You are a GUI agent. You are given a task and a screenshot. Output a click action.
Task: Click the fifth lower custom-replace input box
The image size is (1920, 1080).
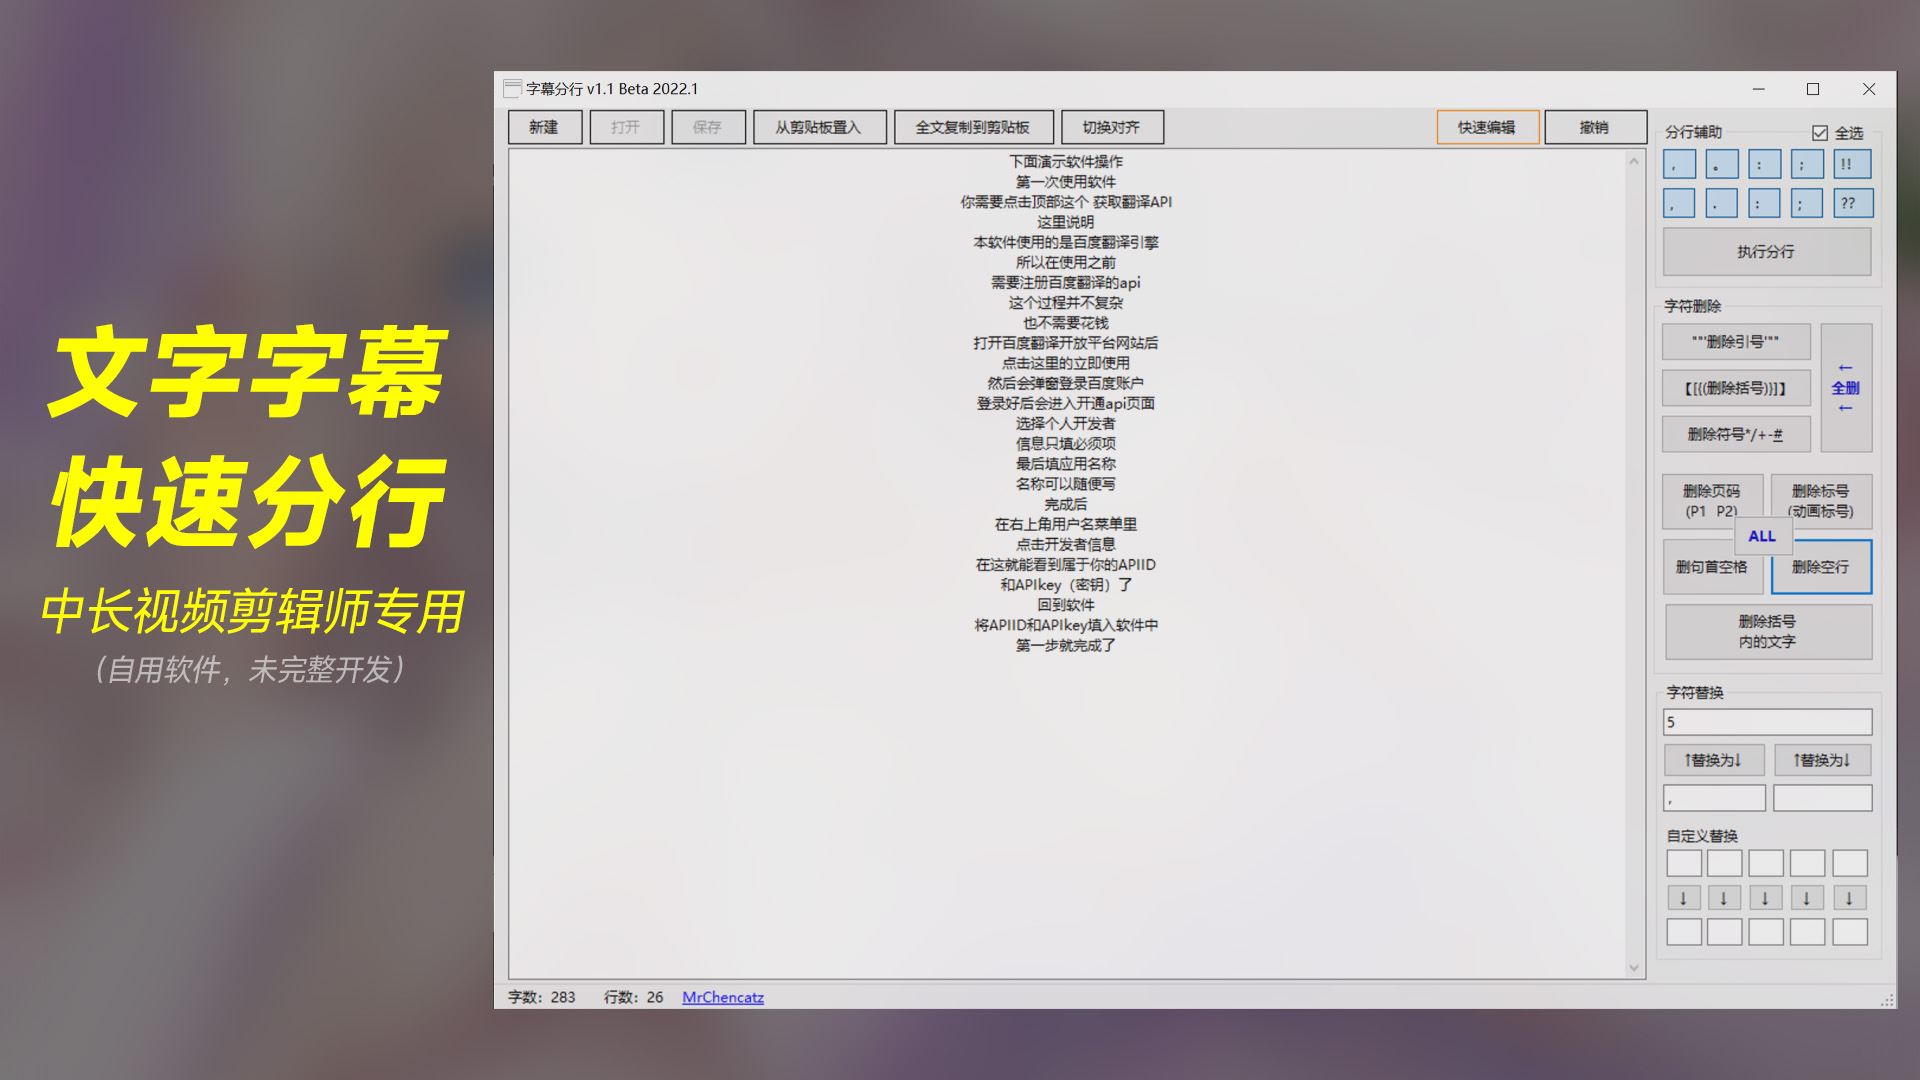[1850, 932]
